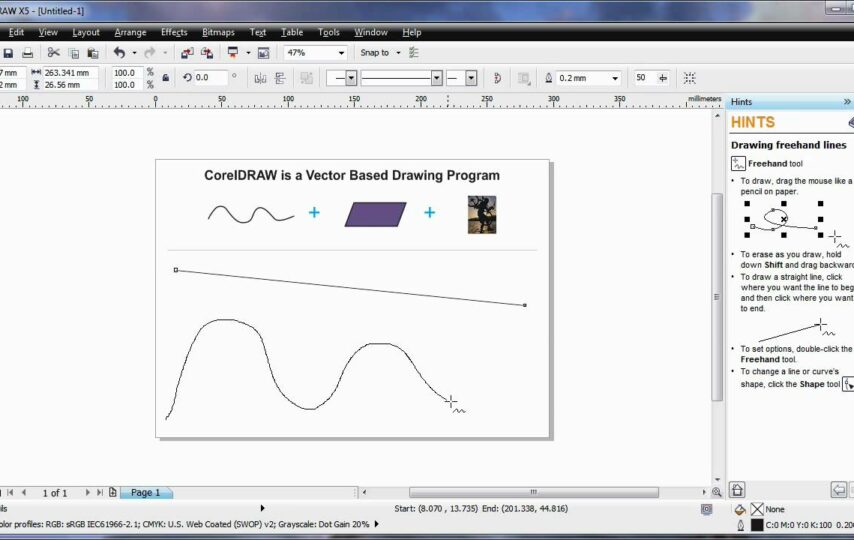Open the Help menu

[412, 32]
